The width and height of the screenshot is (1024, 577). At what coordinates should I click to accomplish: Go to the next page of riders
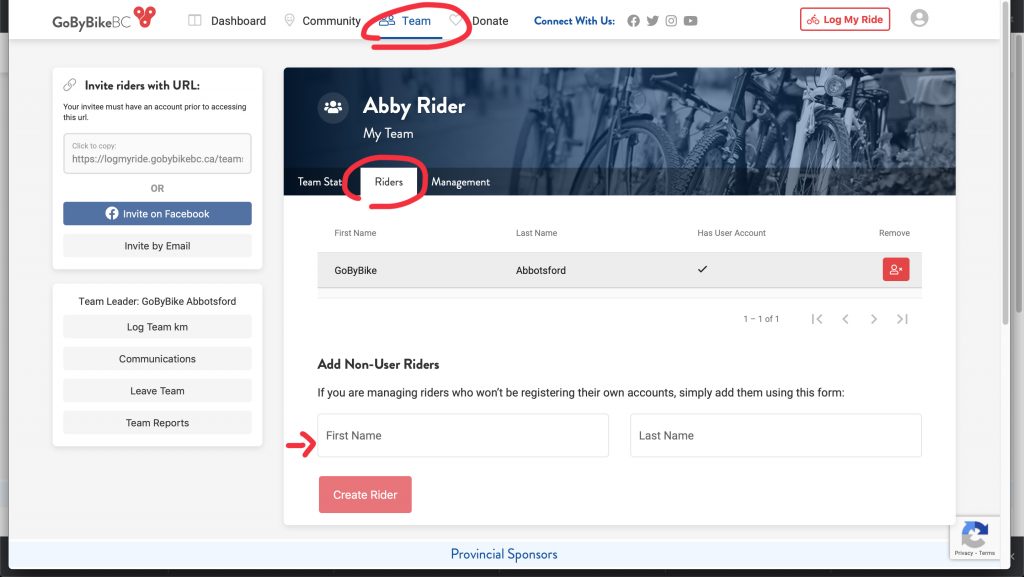pos(873,319)
